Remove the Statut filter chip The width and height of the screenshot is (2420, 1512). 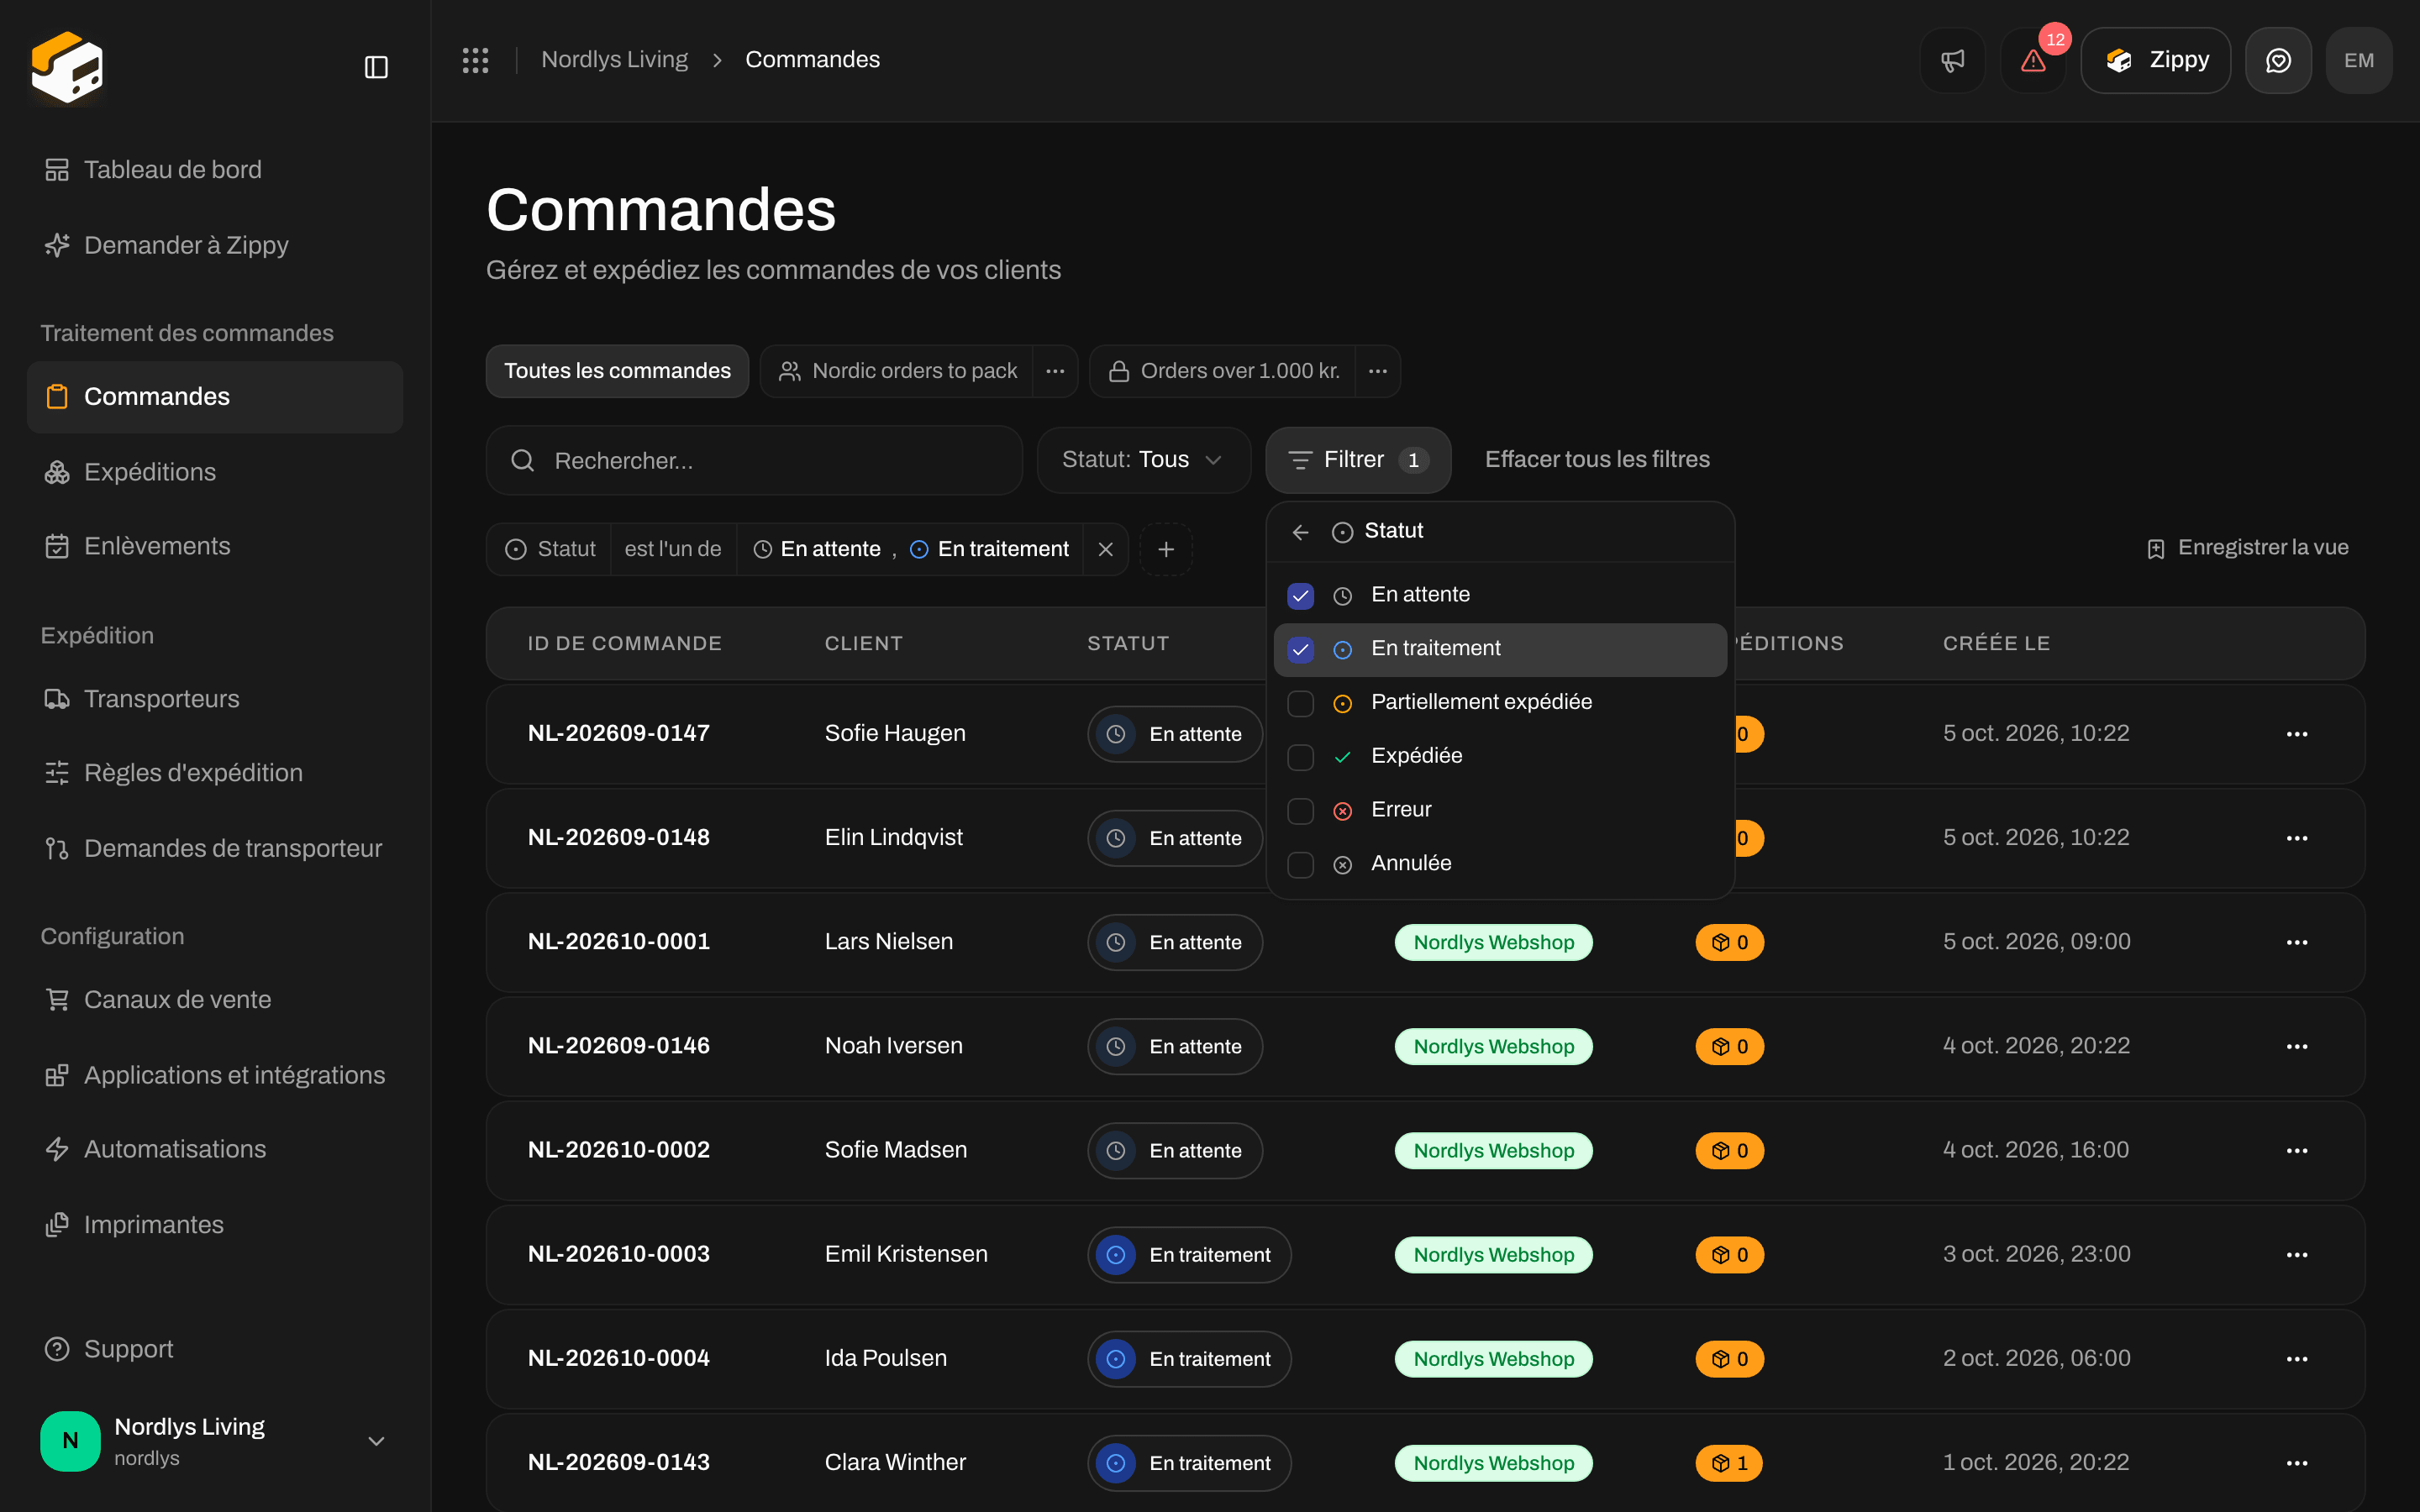pos(1106,549)
